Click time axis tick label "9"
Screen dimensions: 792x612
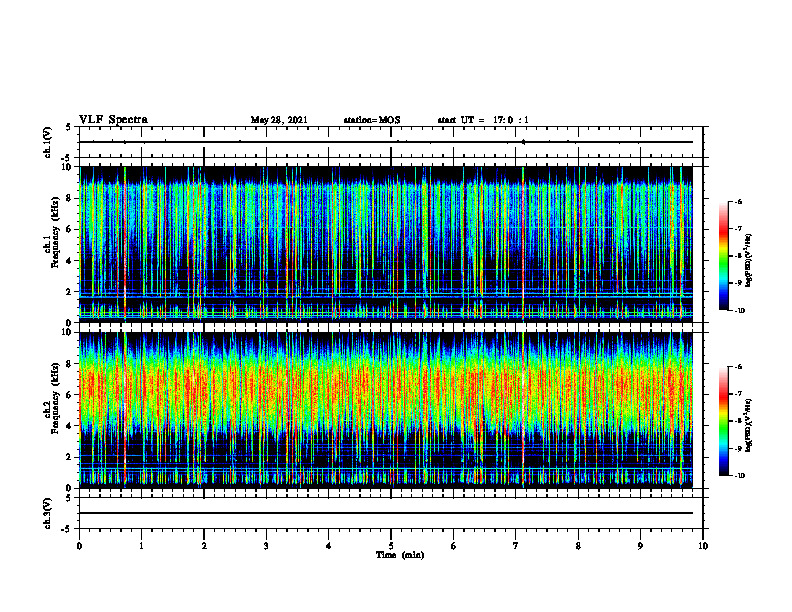(640, 546)
